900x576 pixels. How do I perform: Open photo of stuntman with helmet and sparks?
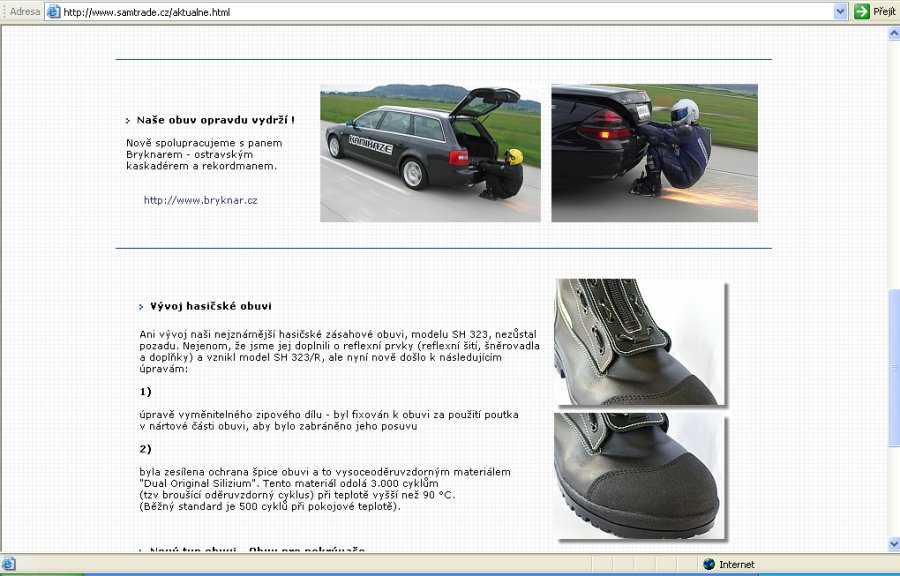point(654,153)
